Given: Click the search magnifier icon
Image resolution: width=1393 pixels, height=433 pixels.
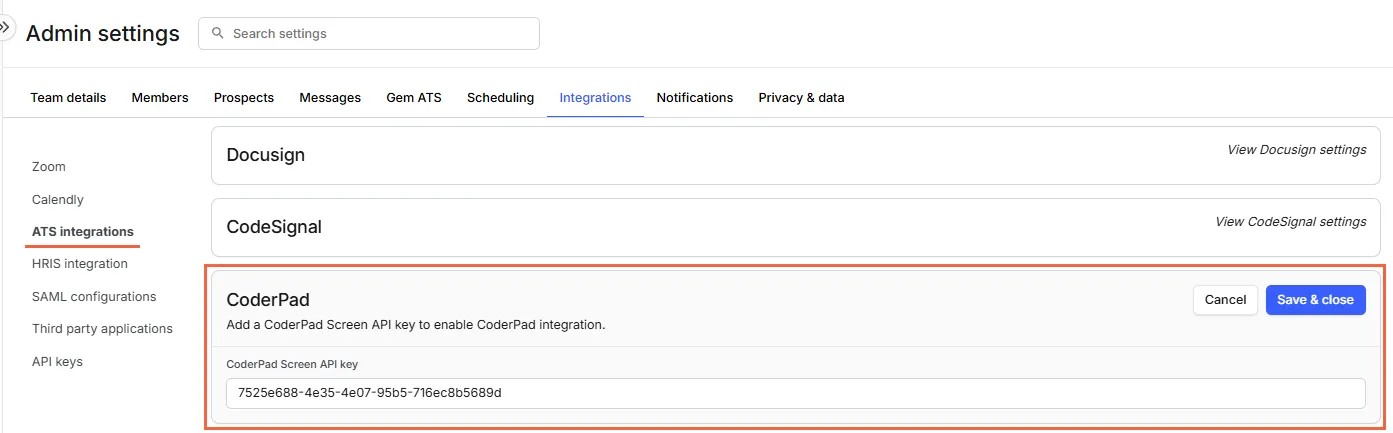Looking at the screenshot, I should tap(217, 33).
